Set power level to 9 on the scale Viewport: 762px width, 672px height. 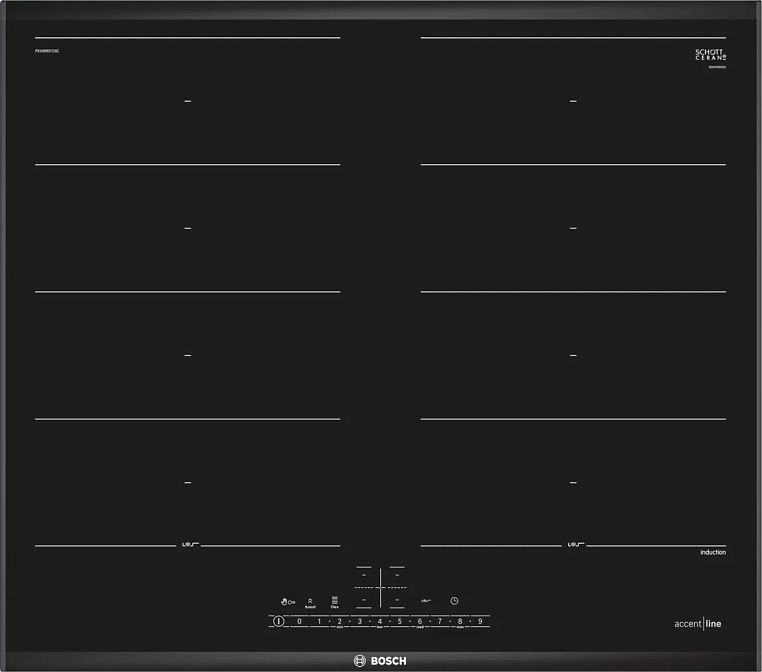click(480, 621)
